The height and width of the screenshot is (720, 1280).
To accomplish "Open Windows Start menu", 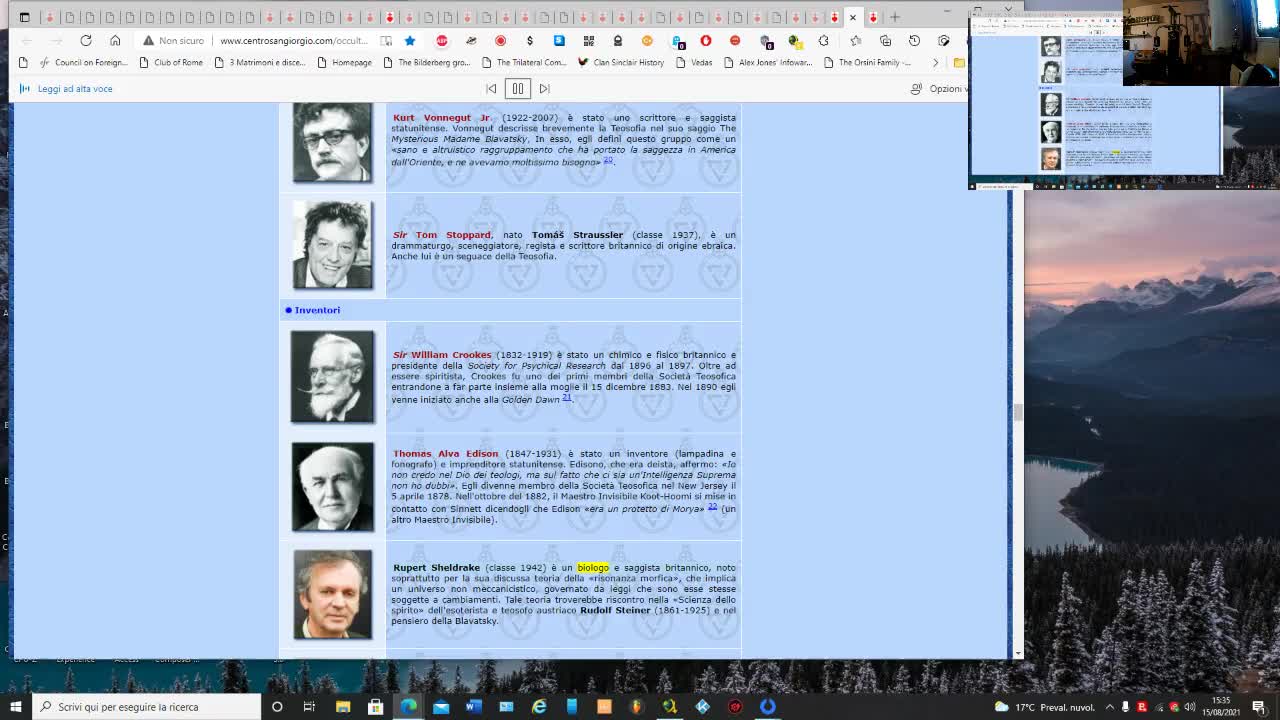I will 15,706.
